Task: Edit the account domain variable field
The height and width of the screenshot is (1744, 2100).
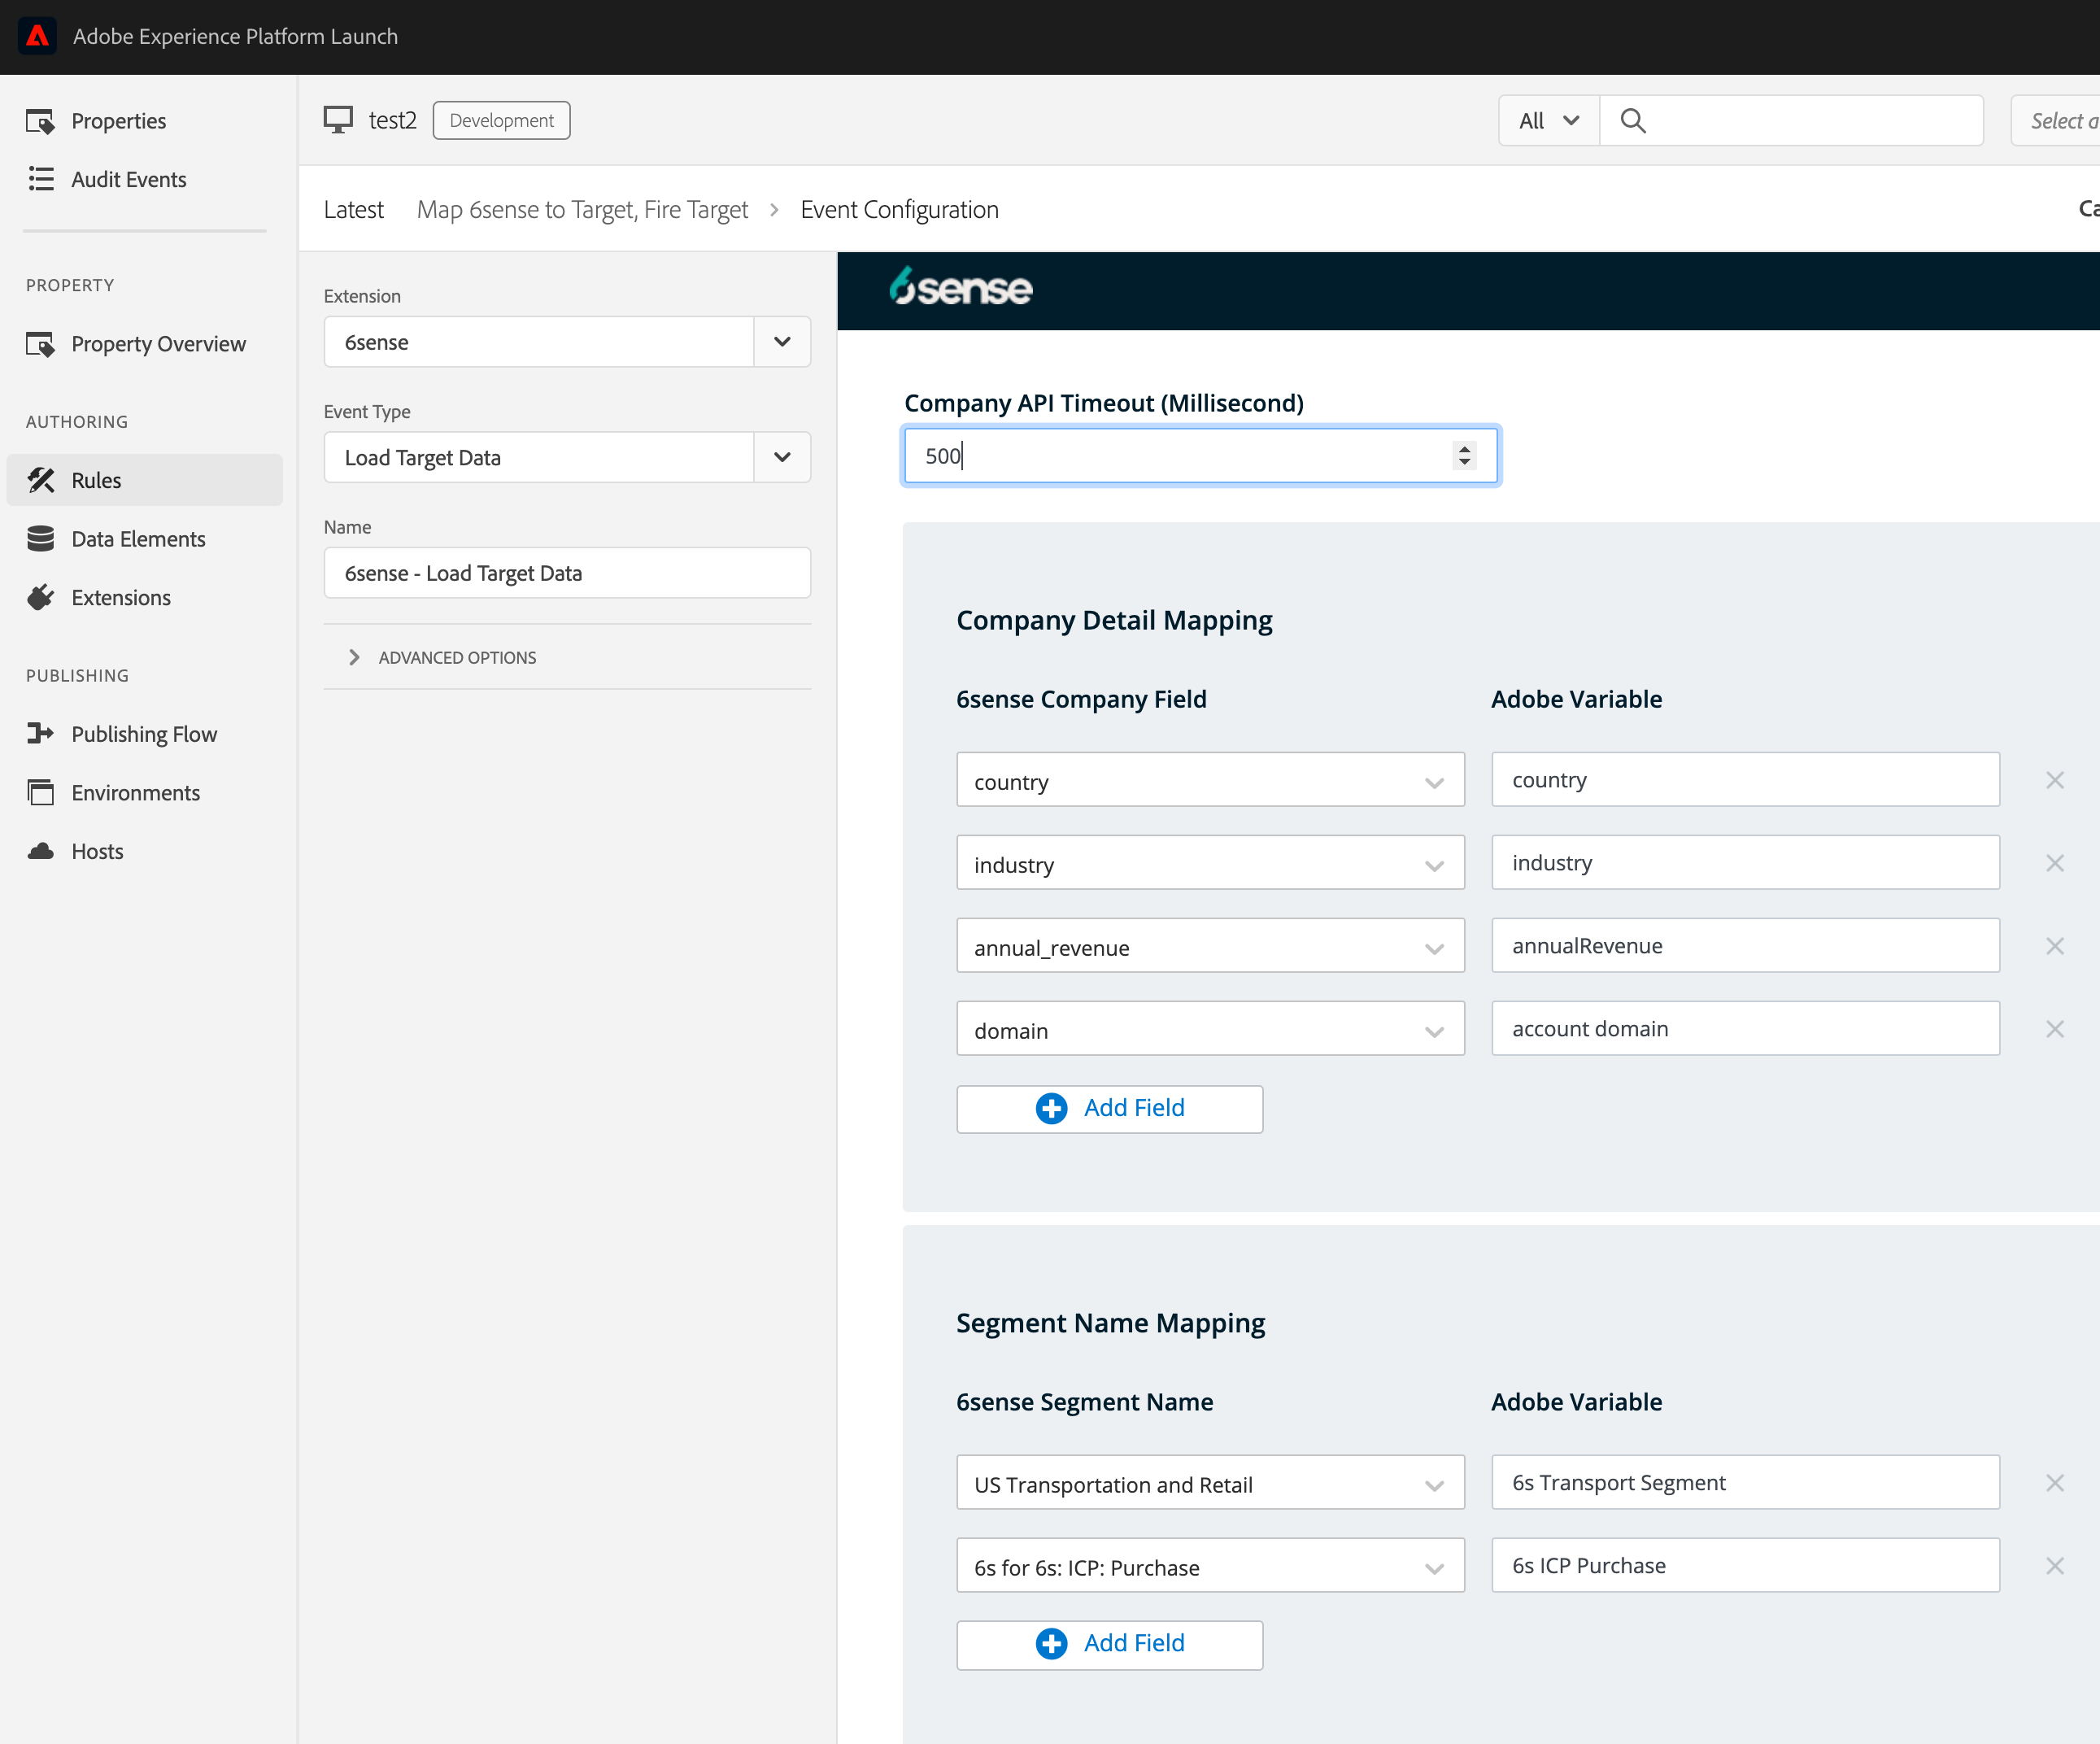Action: coord(1746,1029)
